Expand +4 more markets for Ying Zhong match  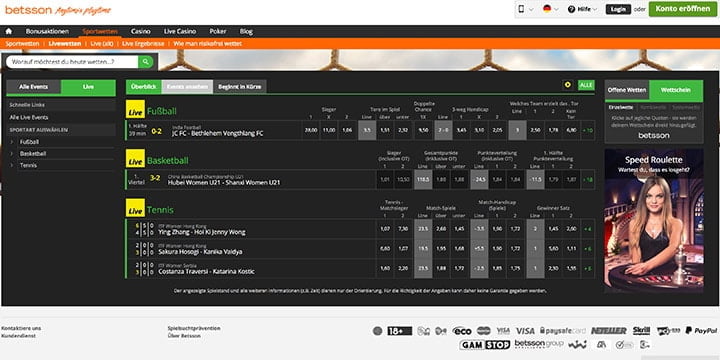pos(587,229)
